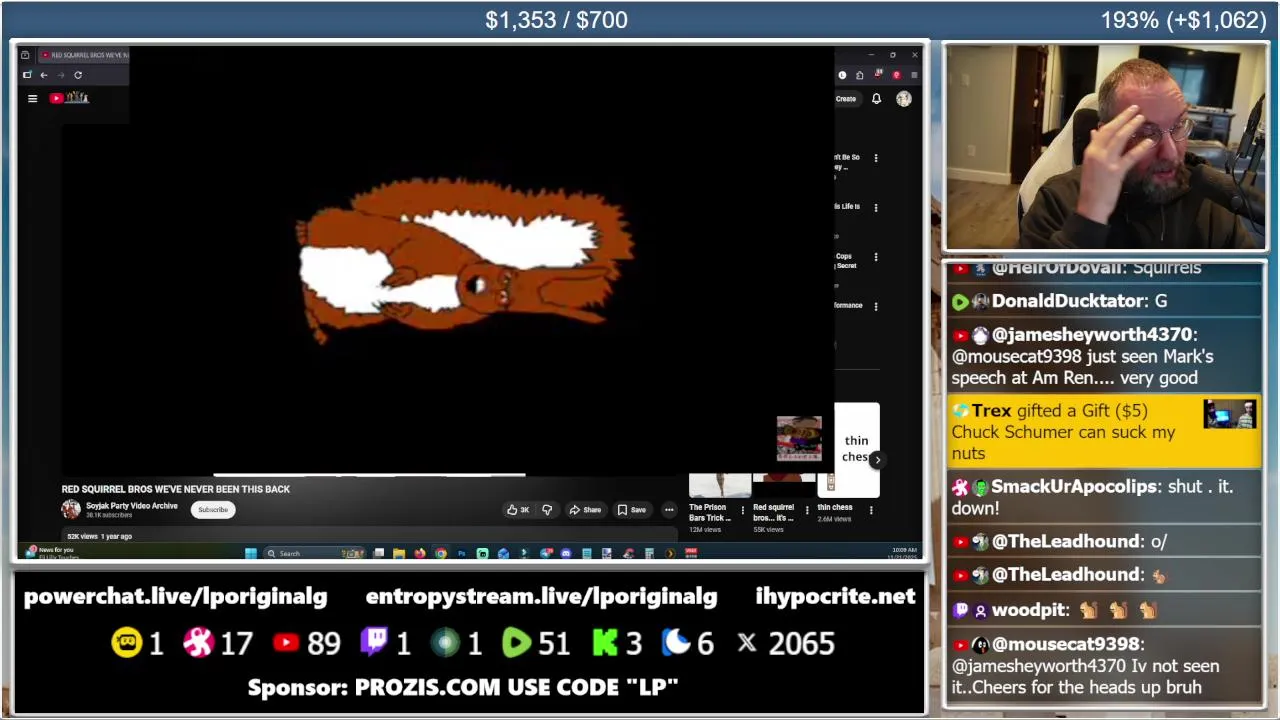The image size is (1280, 720).
Task: Click the YouTube viewer count icon showing 89
Action: coord(286,643)
